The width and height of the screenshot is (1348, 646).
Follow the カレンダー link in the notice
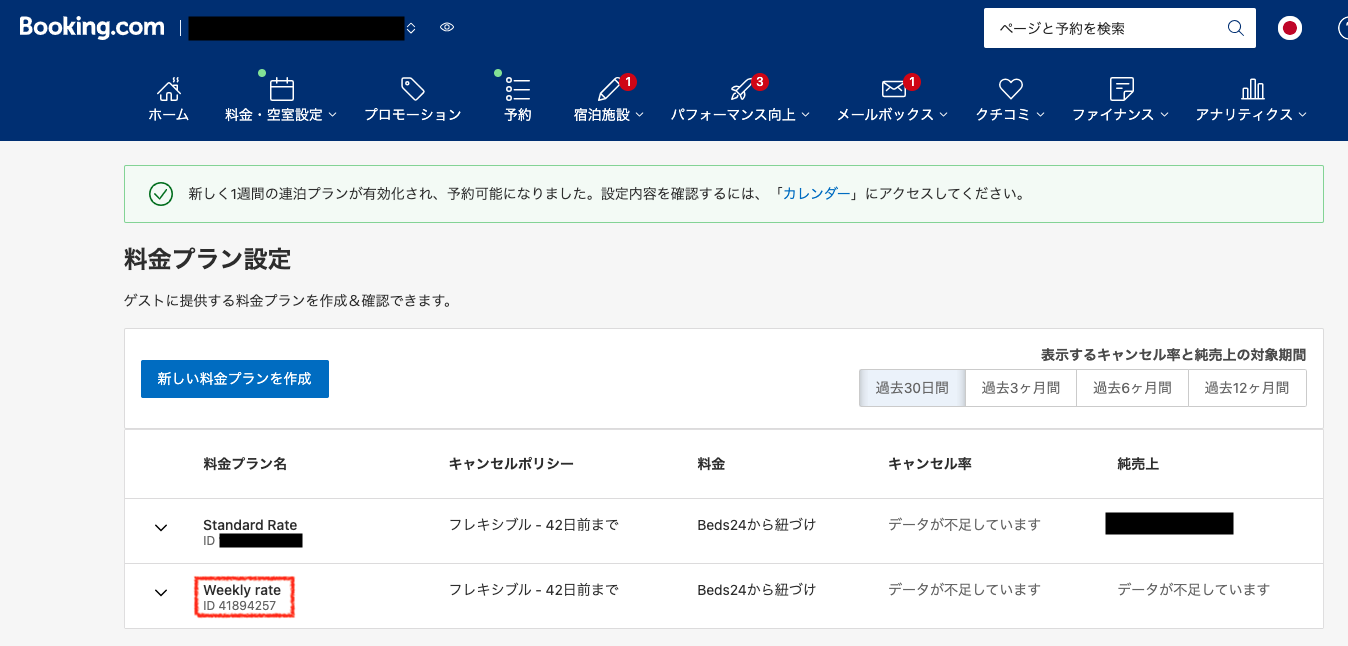[816, 194]
